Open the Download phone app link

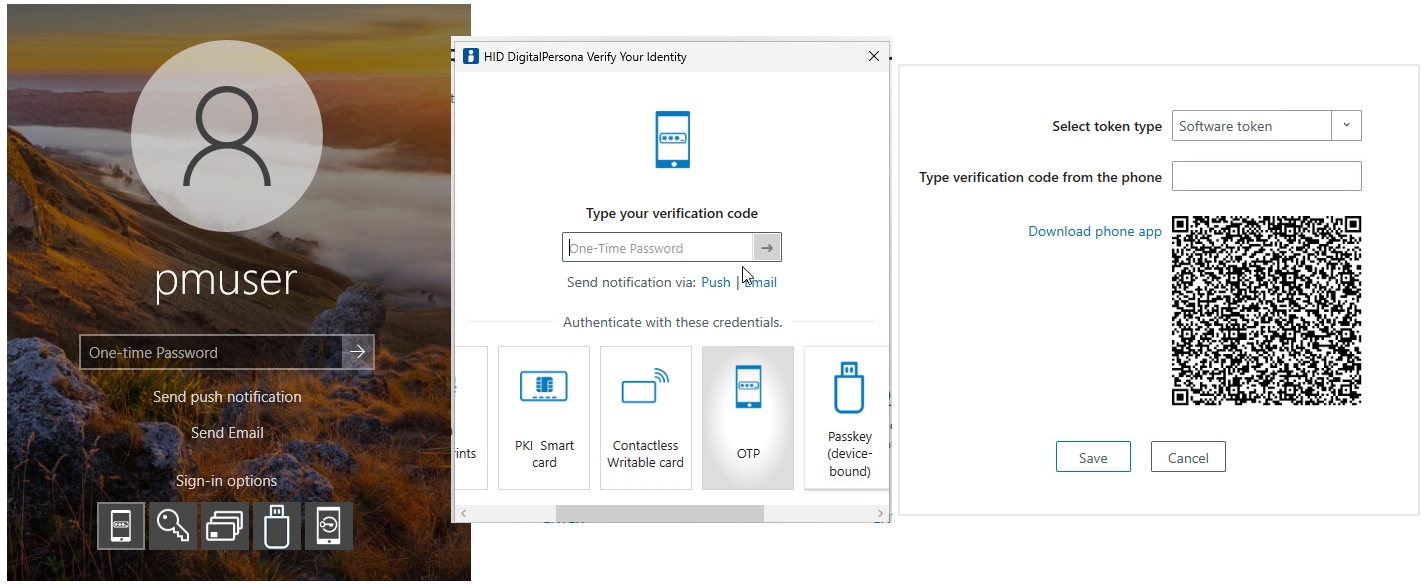pos(1094,231)
